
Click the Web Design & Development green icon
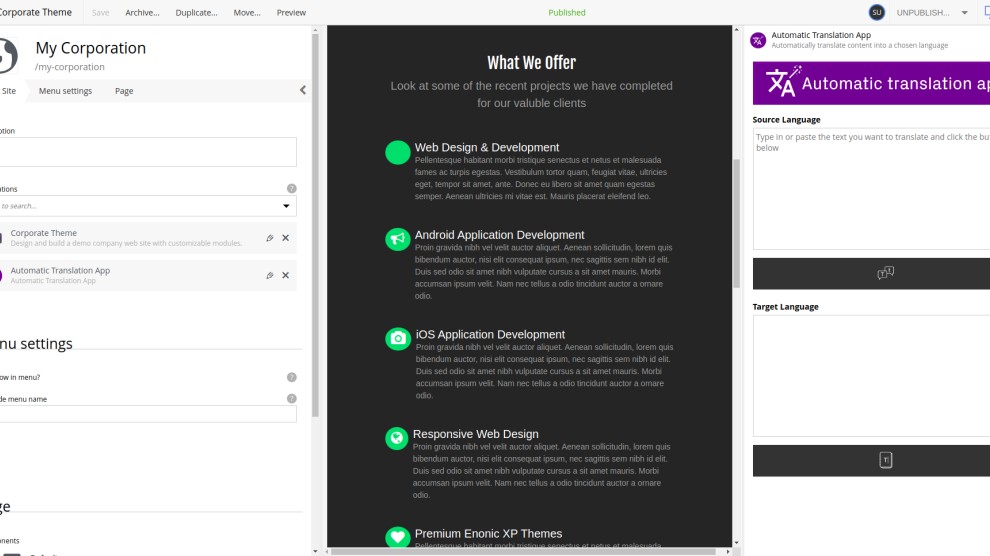(x=398, y=153)
